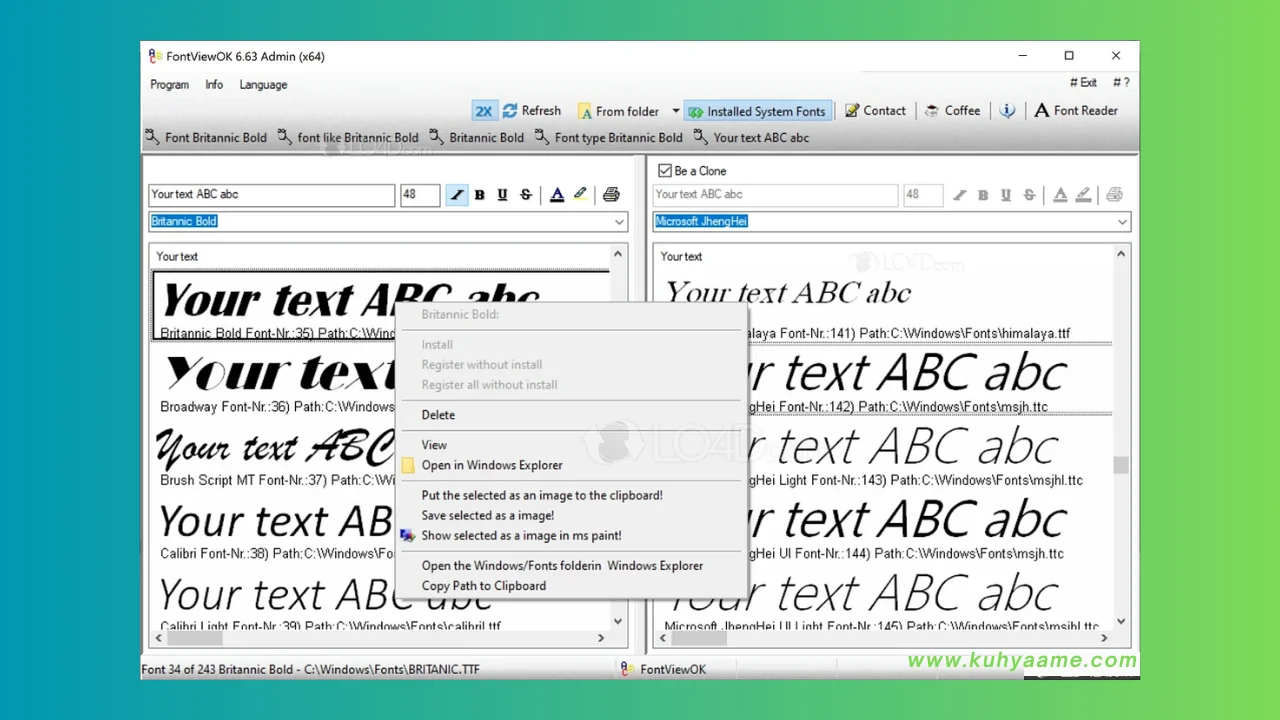Choose Delete in the context menu
This screenshot has height=720, width=1280.
572,415
